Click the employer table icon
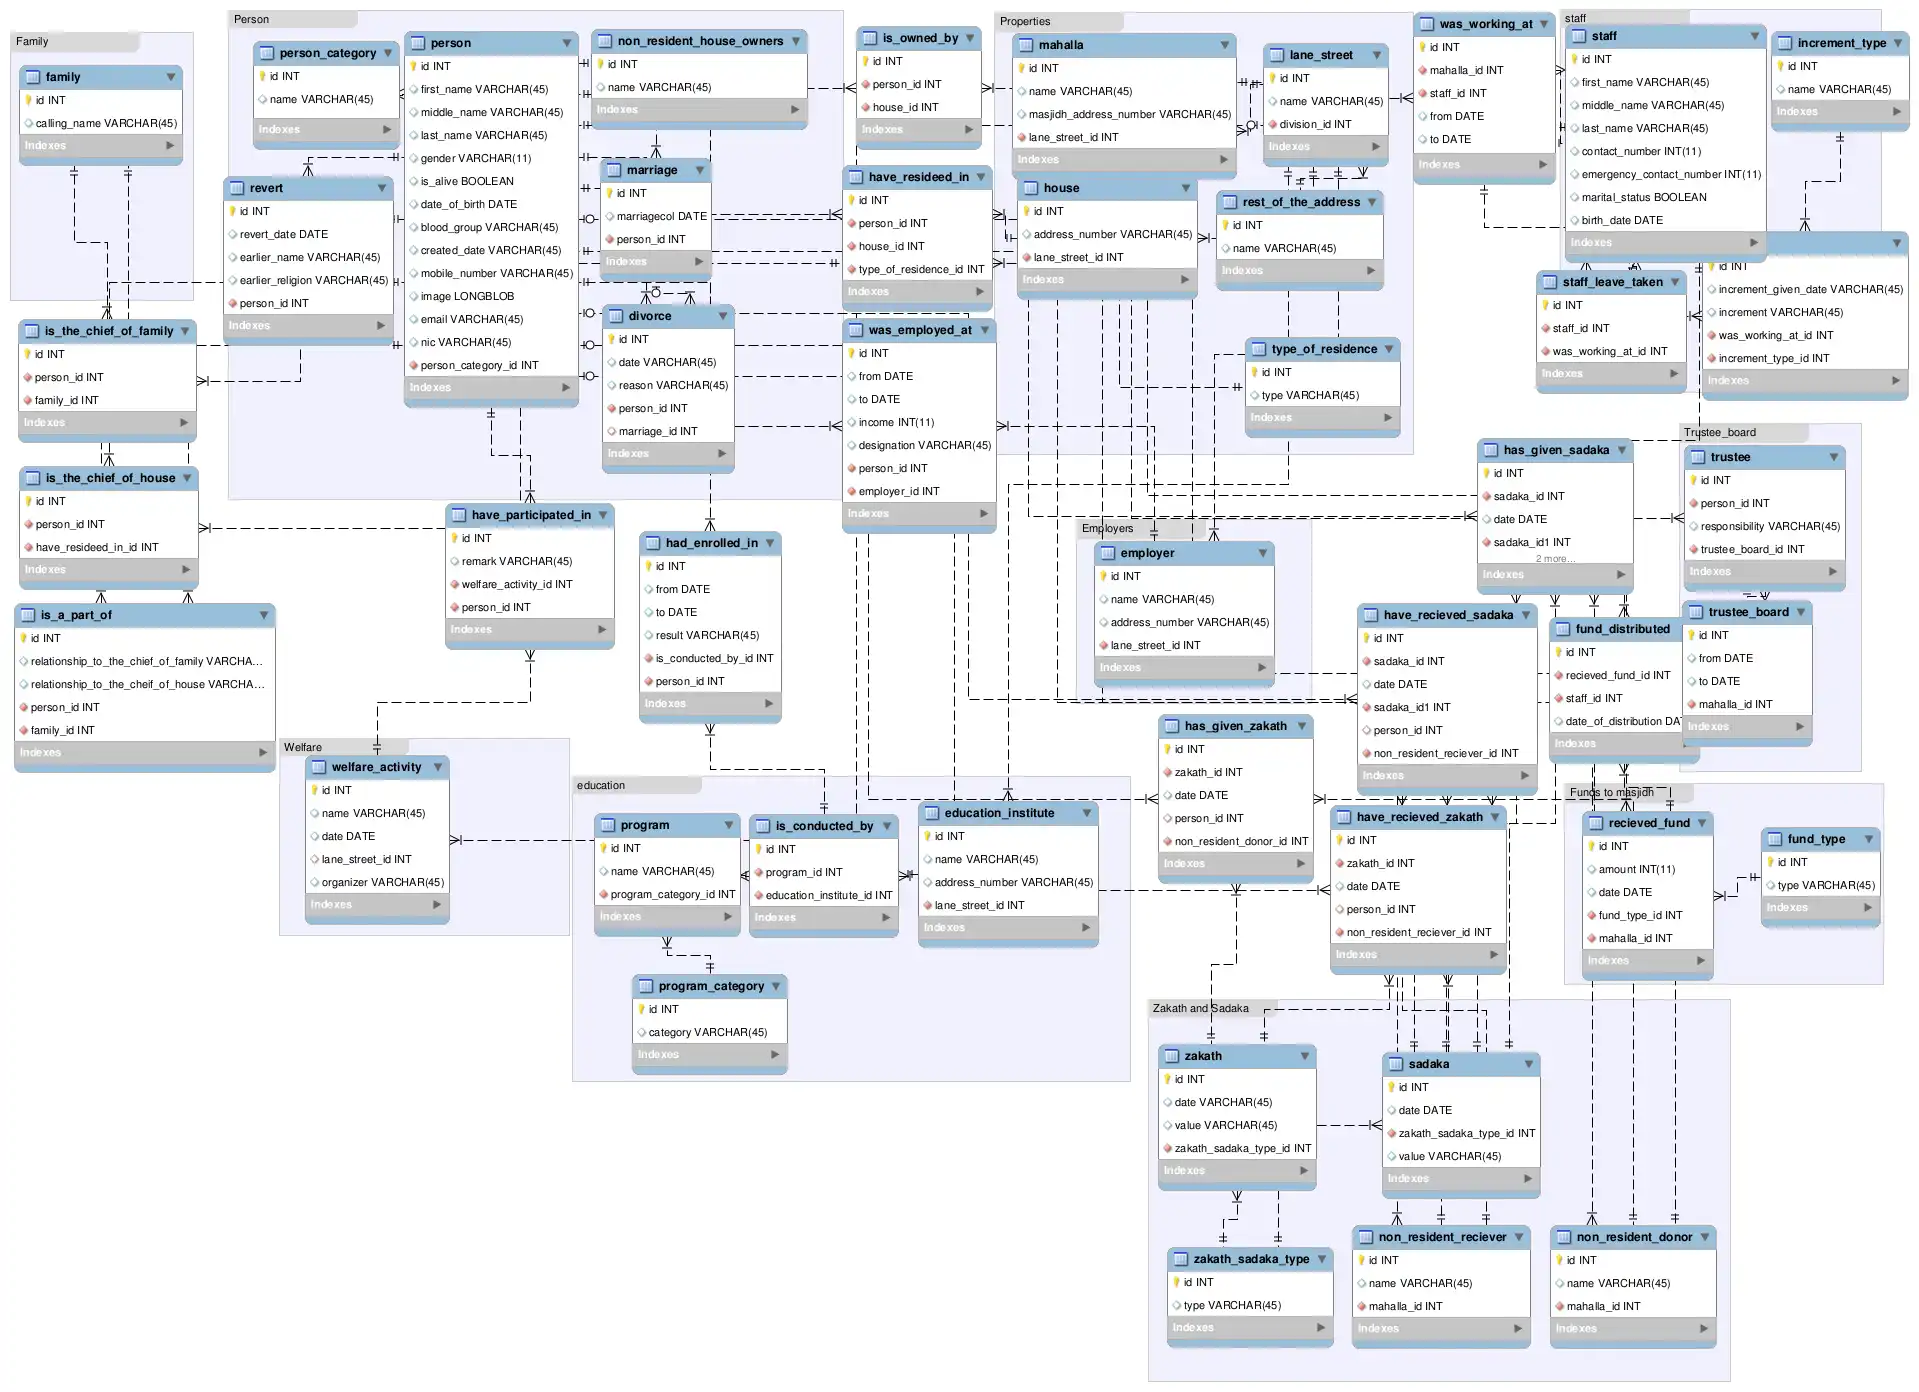The height and width of the screenshot is (1392, 1919). pyautogui.click(x=1109, y=553)
